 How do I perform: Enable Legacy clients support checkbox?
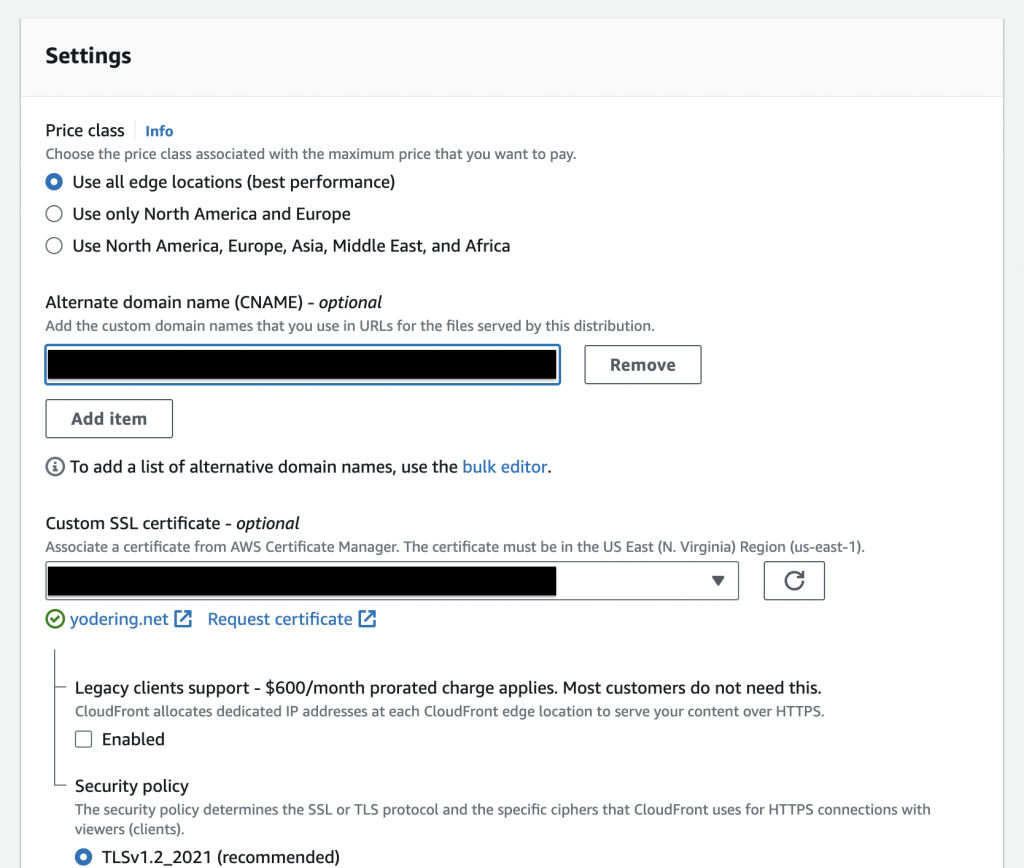coord(84,740)
